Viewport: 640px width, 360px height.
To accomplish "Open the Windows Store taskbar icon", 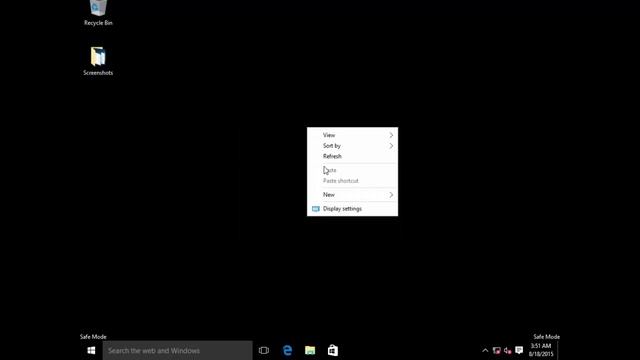I will click(x=333, y=350).
